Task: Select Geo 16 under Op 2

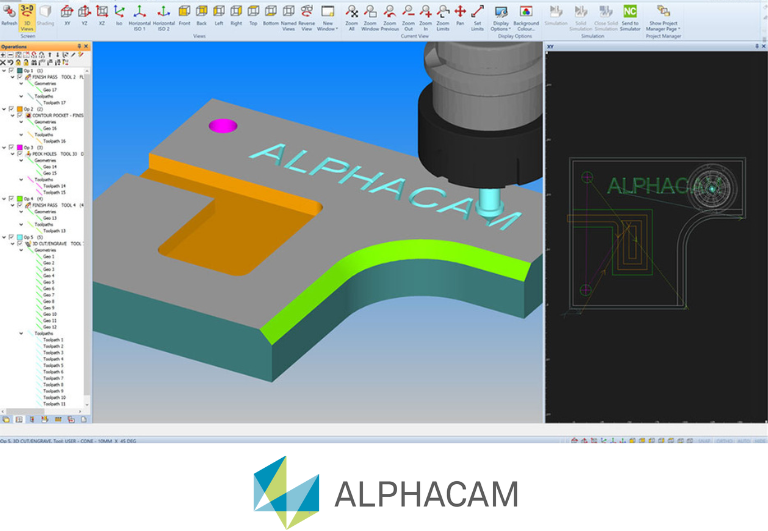Action: point(49,128)
